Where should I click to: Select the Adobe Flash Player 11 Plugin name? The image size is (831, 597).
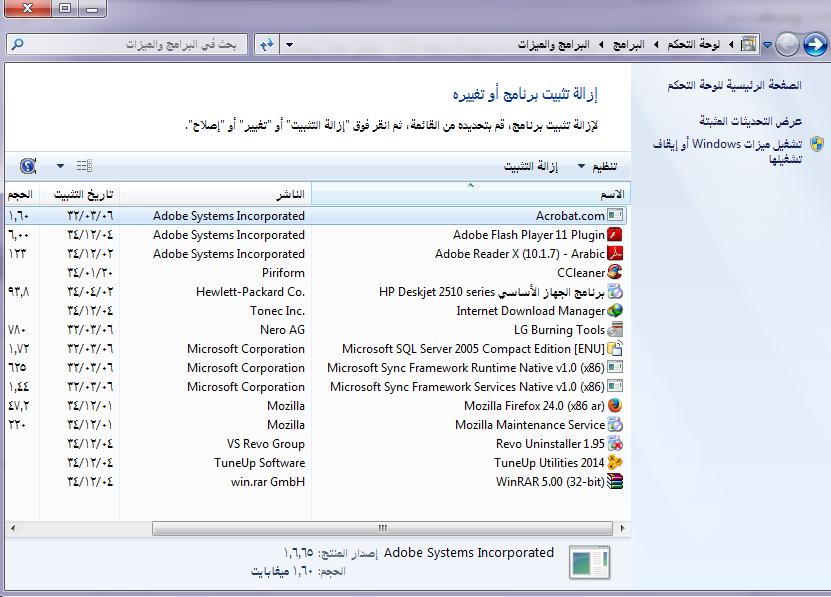(x=528, y=235)
